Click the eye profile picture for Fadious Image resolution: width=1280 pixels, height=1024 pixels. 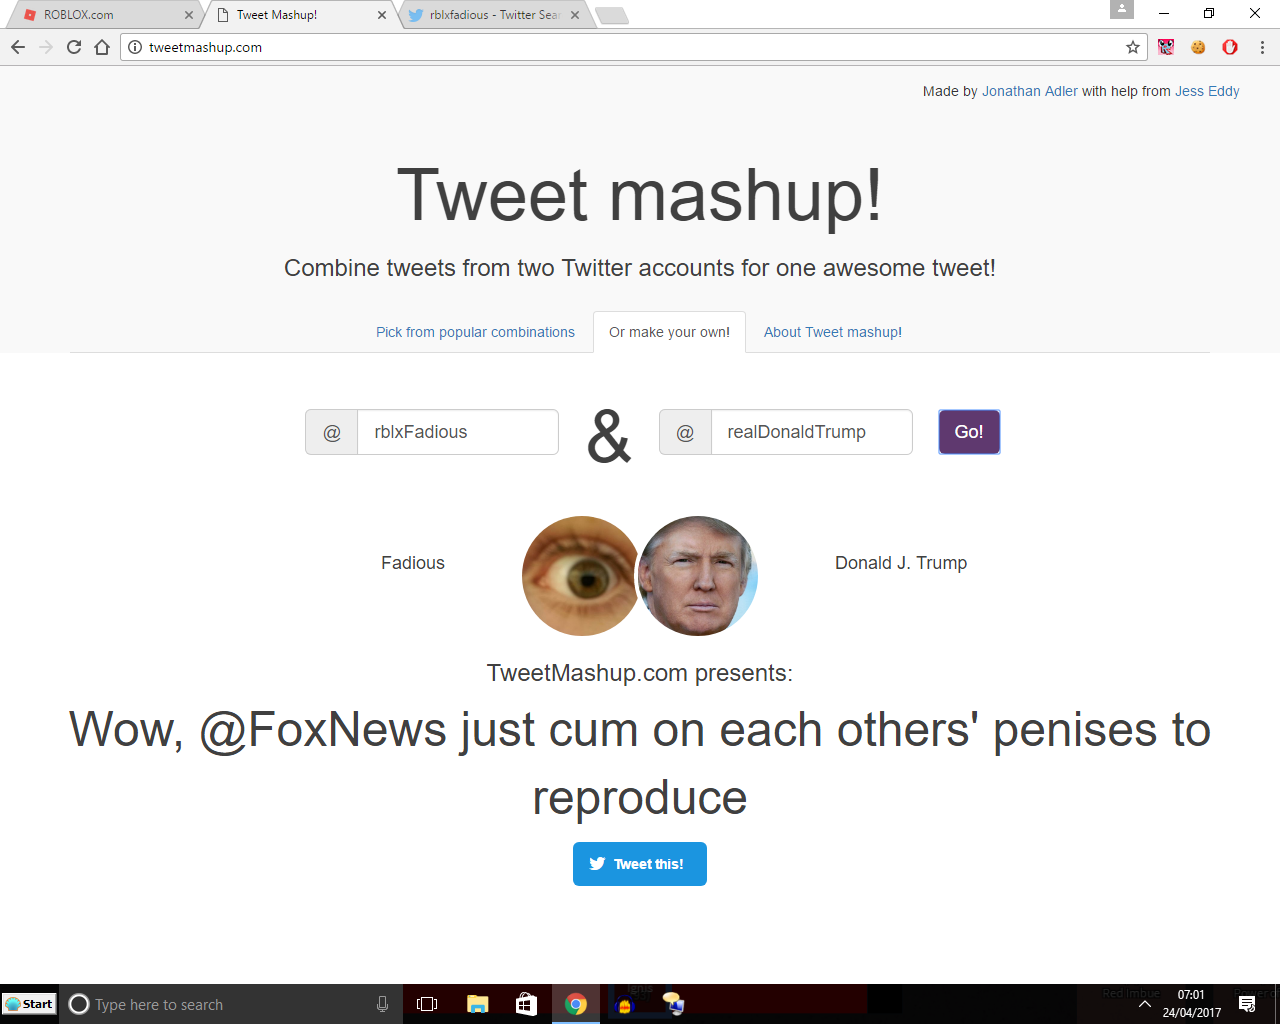(x=582, y=576)
